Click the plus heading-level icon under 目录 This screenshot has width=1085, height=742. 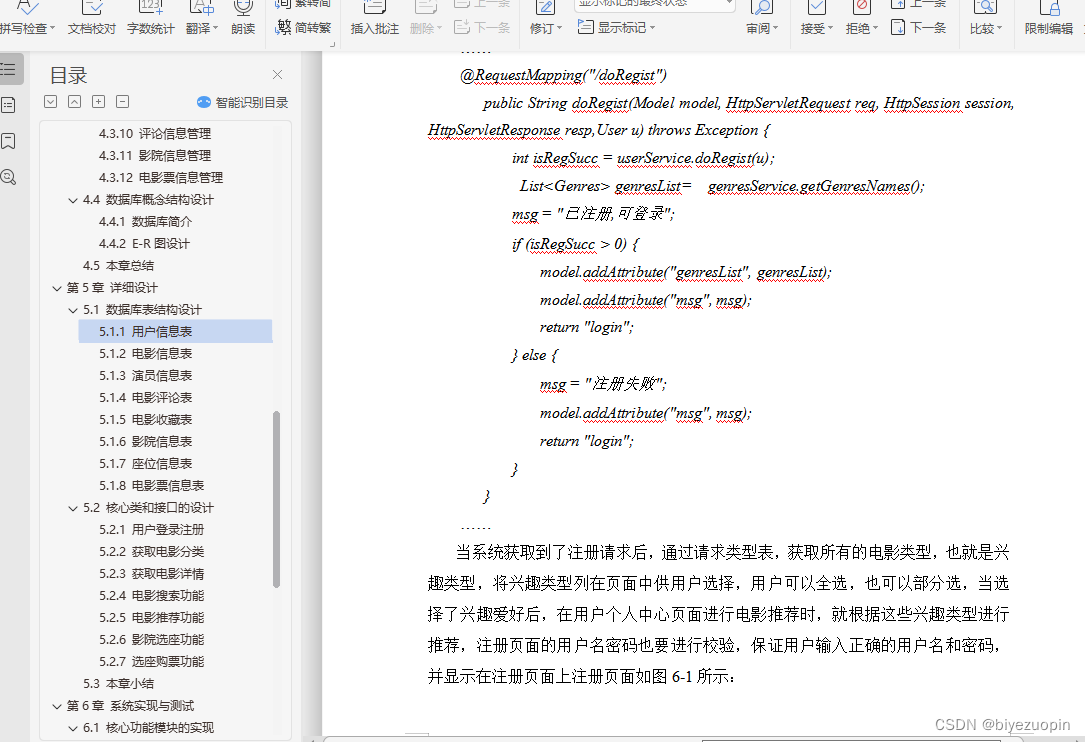point(99,102)
